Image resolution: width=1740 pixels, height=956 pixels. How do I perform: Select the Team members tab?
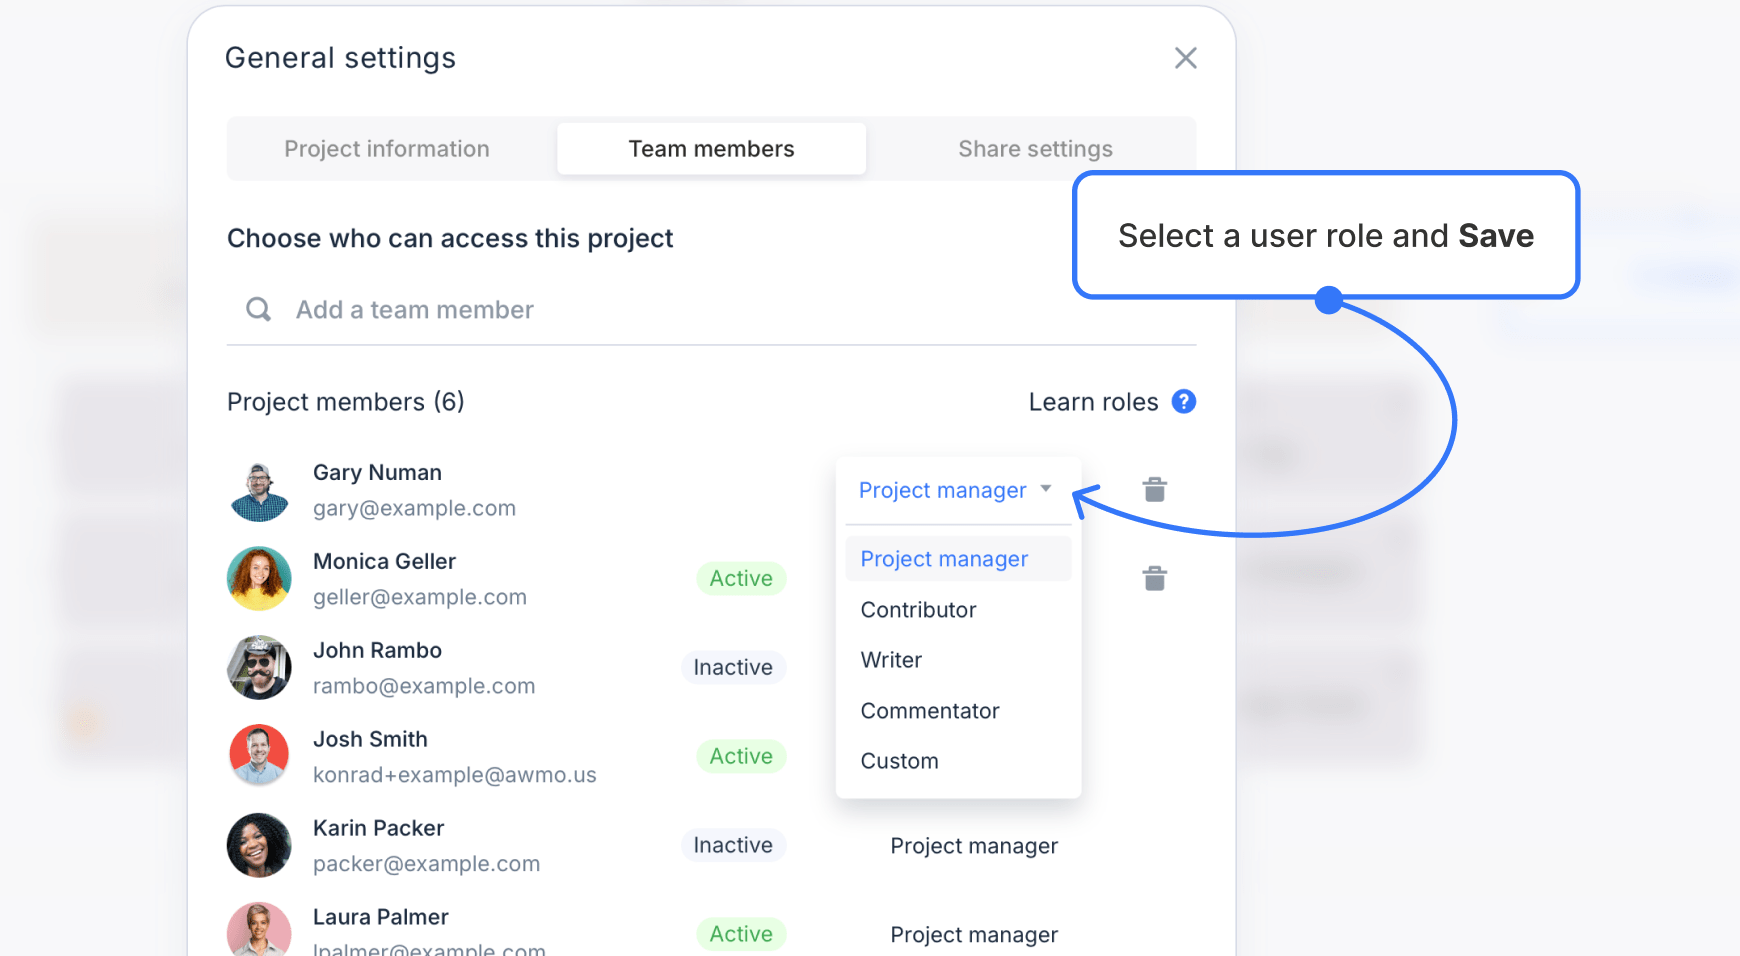click(x=710, y=148)
